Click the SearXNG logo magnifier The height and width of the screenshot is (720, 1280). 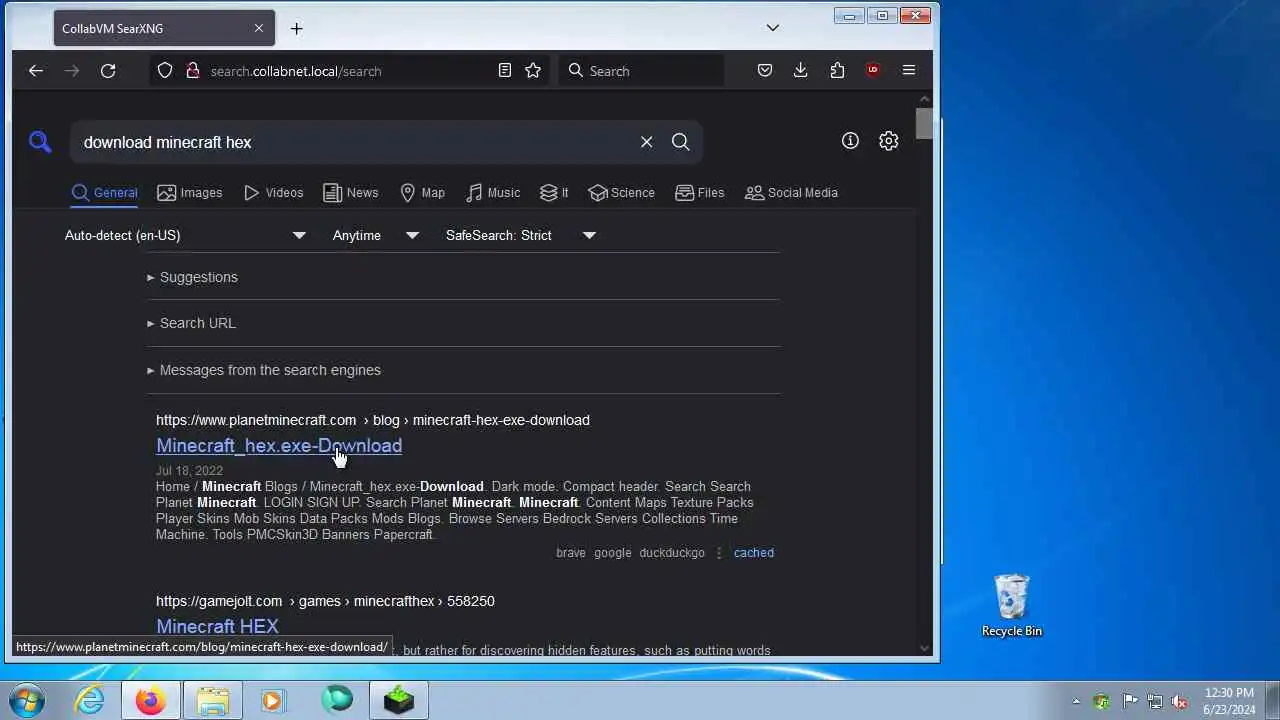coord(40,142)
